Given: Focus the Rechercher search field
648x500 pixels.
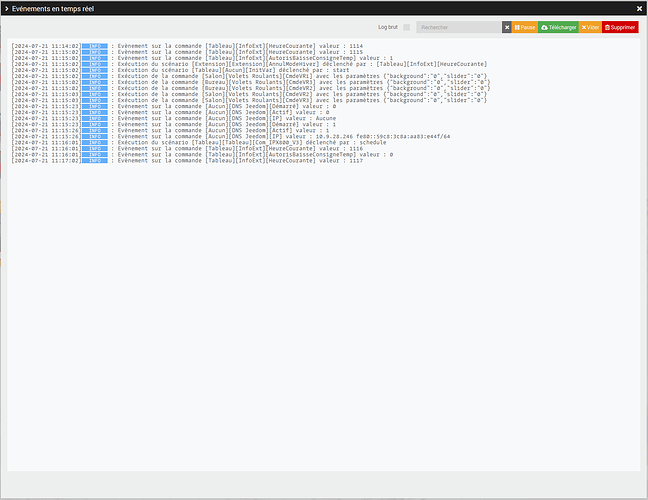Looking at the screenshot, I should tap(459, 27).
